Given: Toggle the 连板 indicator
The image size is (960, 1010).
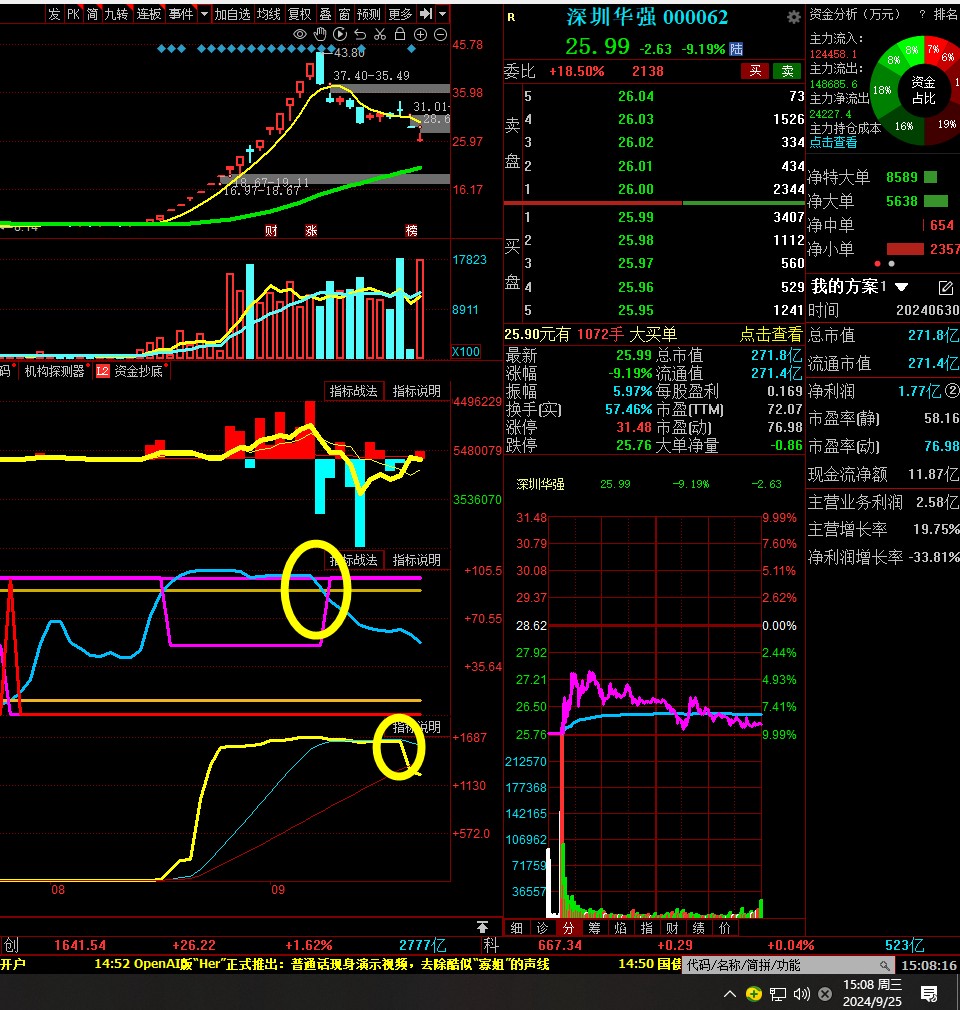Looking at the screenshot, I should pos(149,14).
